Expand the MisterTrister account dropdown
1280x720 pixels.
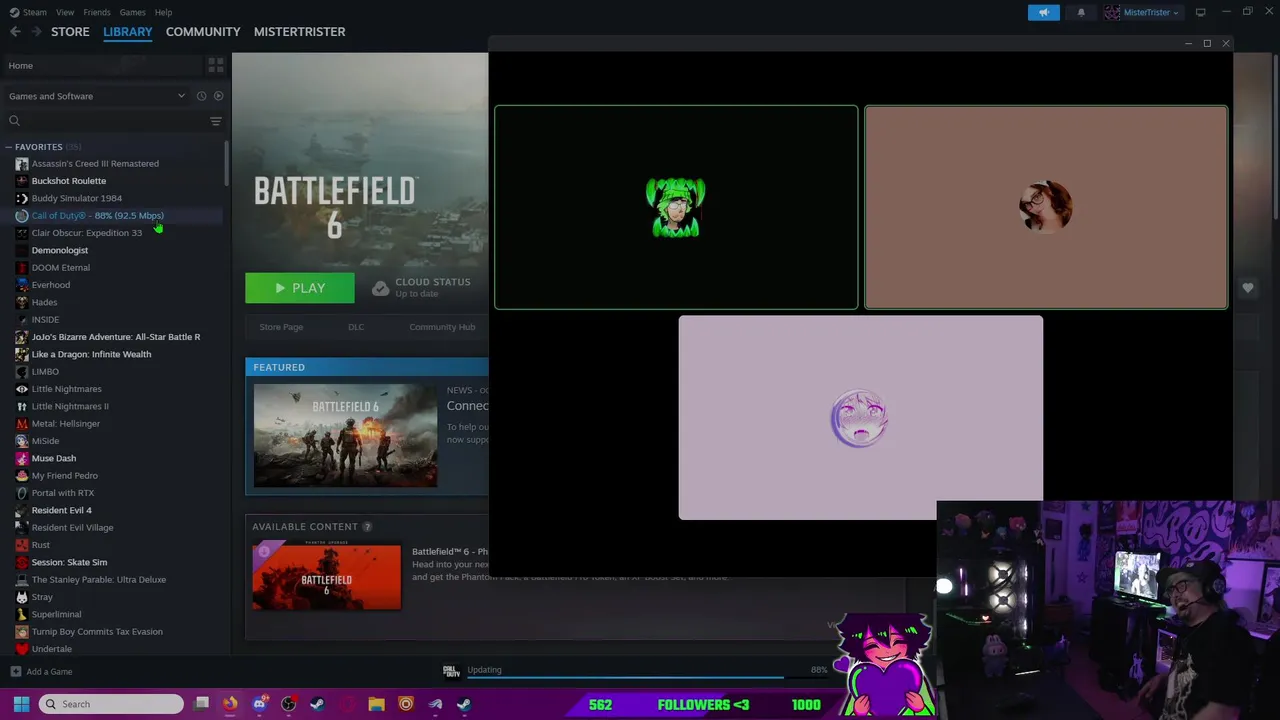click(1142, 12)
